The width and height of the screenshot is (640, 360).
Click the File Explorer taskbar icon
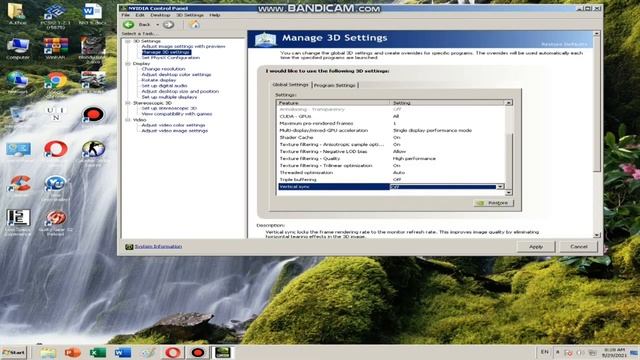(x=48, y=352)
